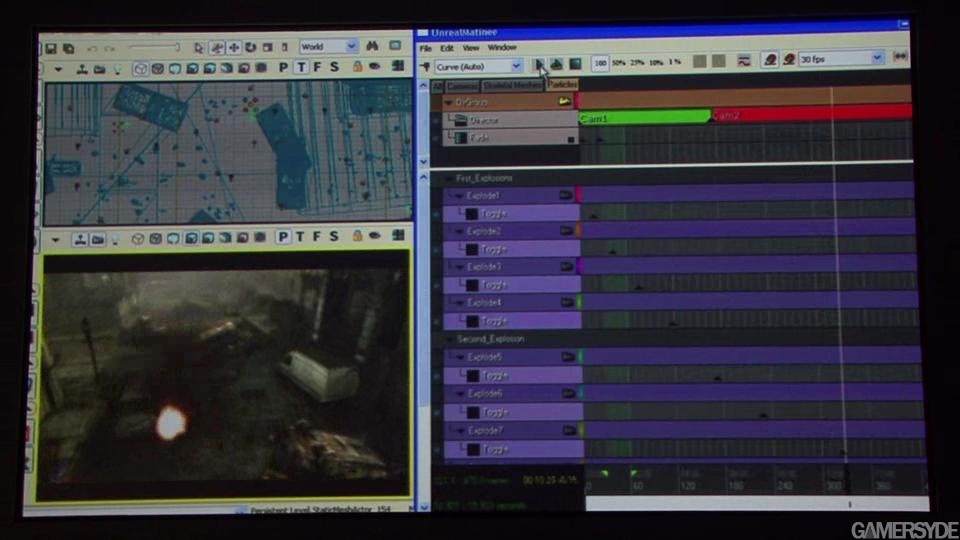Toggle top view T in the top viewport toolbar
960x540 pixels.
(301, 67)
